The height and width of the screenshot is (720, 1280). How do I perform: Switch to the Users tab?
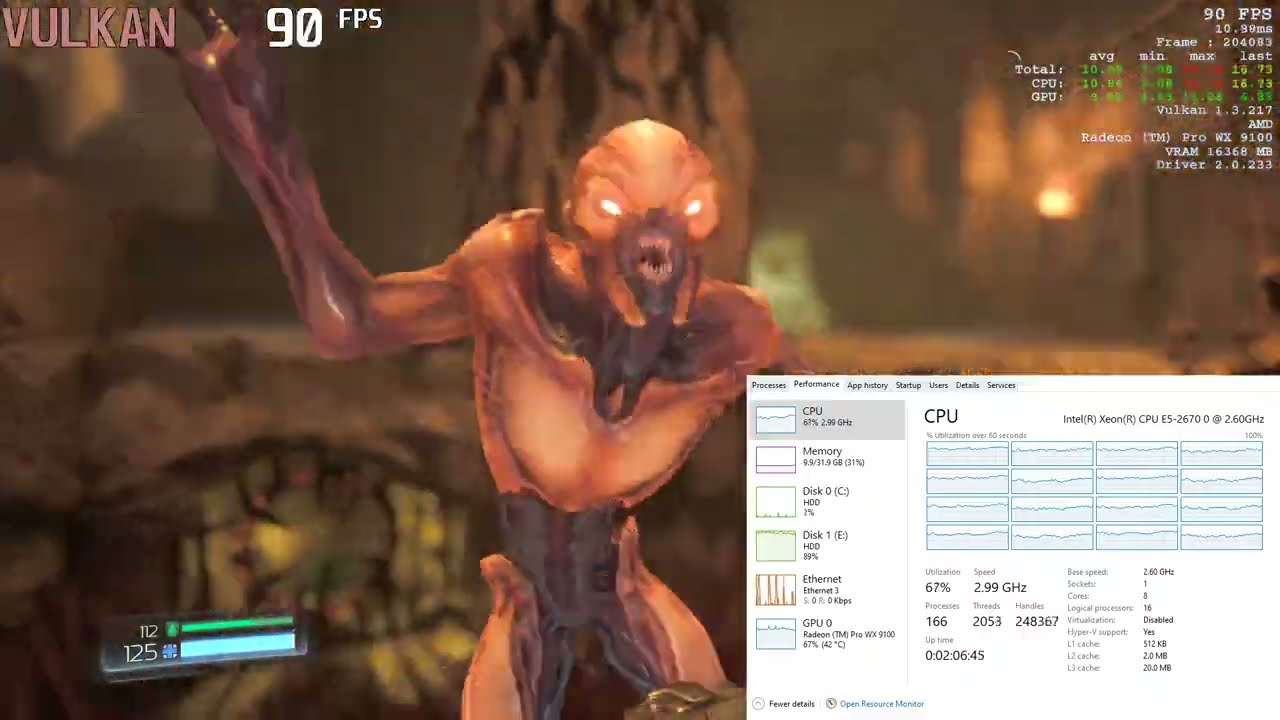(x=938, y=385)
